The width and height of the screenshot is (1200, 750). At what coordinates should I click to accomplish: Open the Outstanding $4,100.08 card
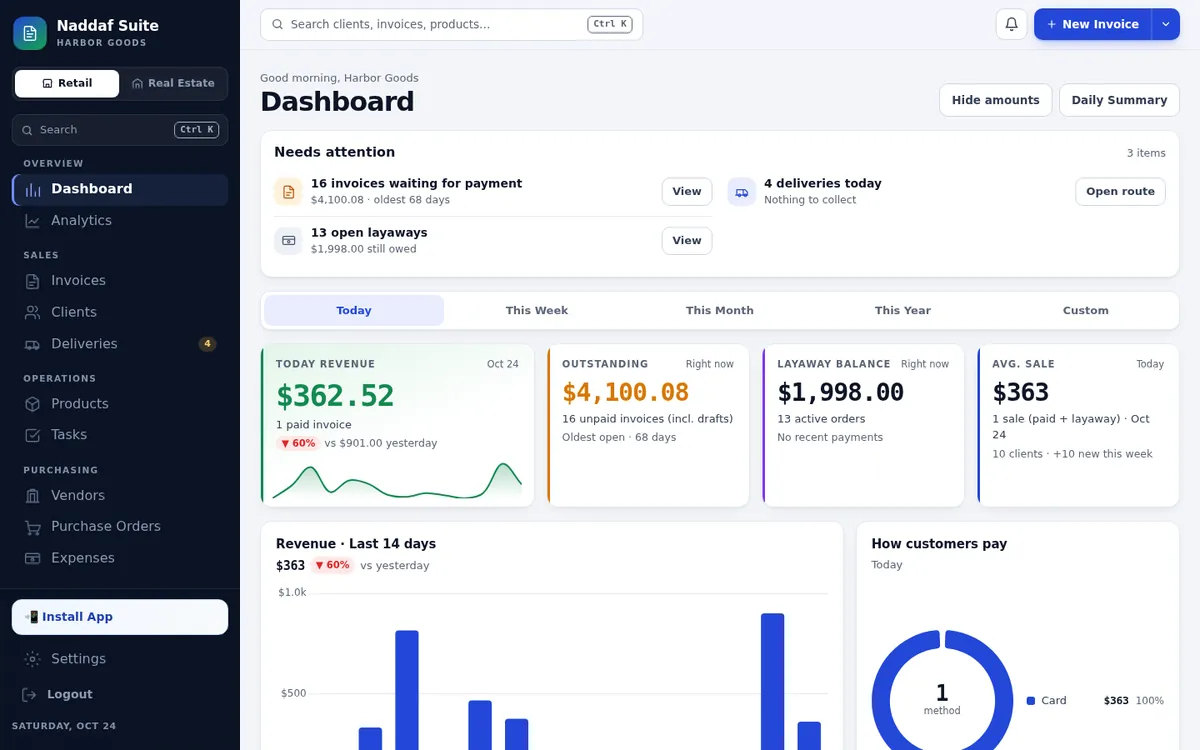click(x=648, y=426)
